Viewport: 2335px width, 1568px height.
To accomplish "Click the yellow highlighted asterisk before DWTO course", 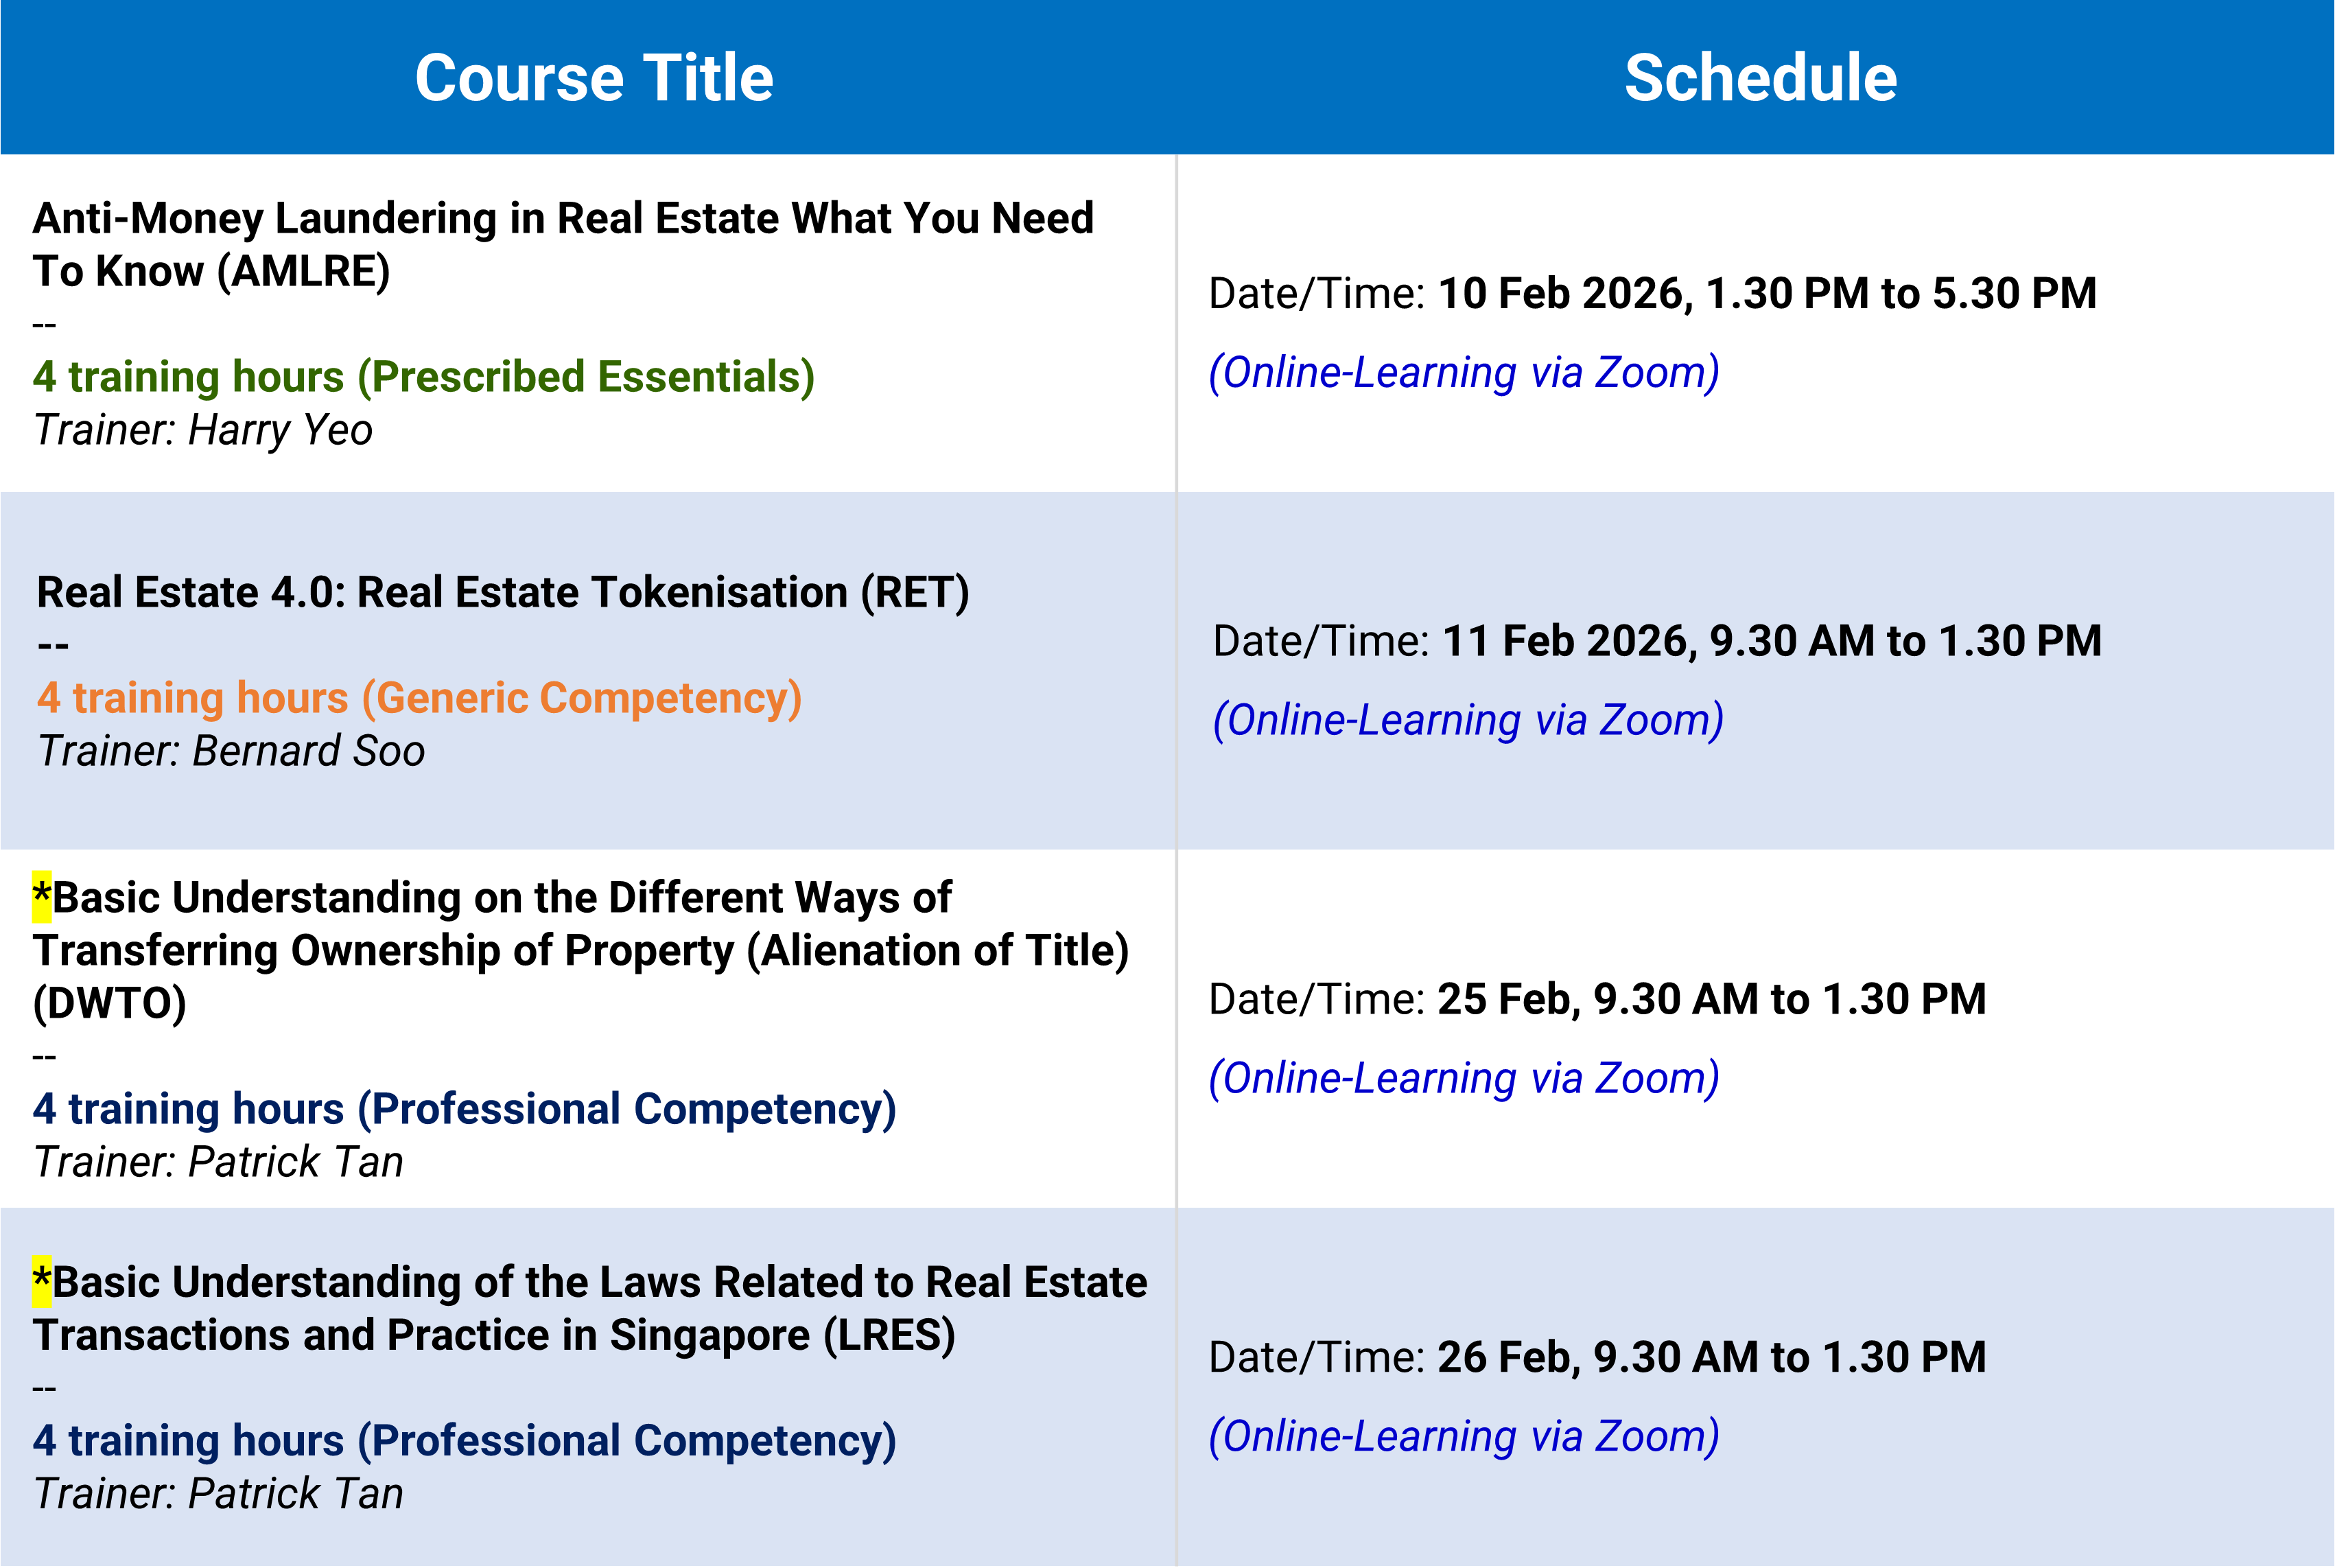I will (x=41, y=896).
